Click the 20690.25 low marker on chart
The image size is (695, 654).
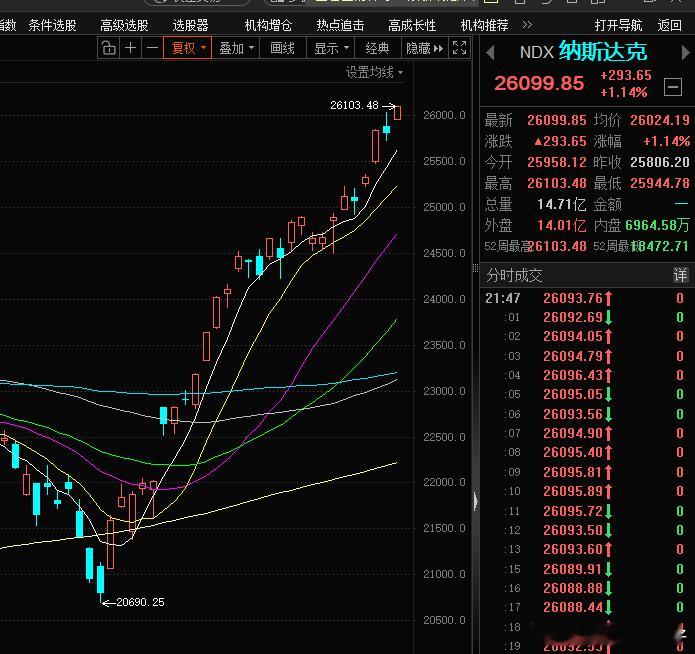pos(140,602)
